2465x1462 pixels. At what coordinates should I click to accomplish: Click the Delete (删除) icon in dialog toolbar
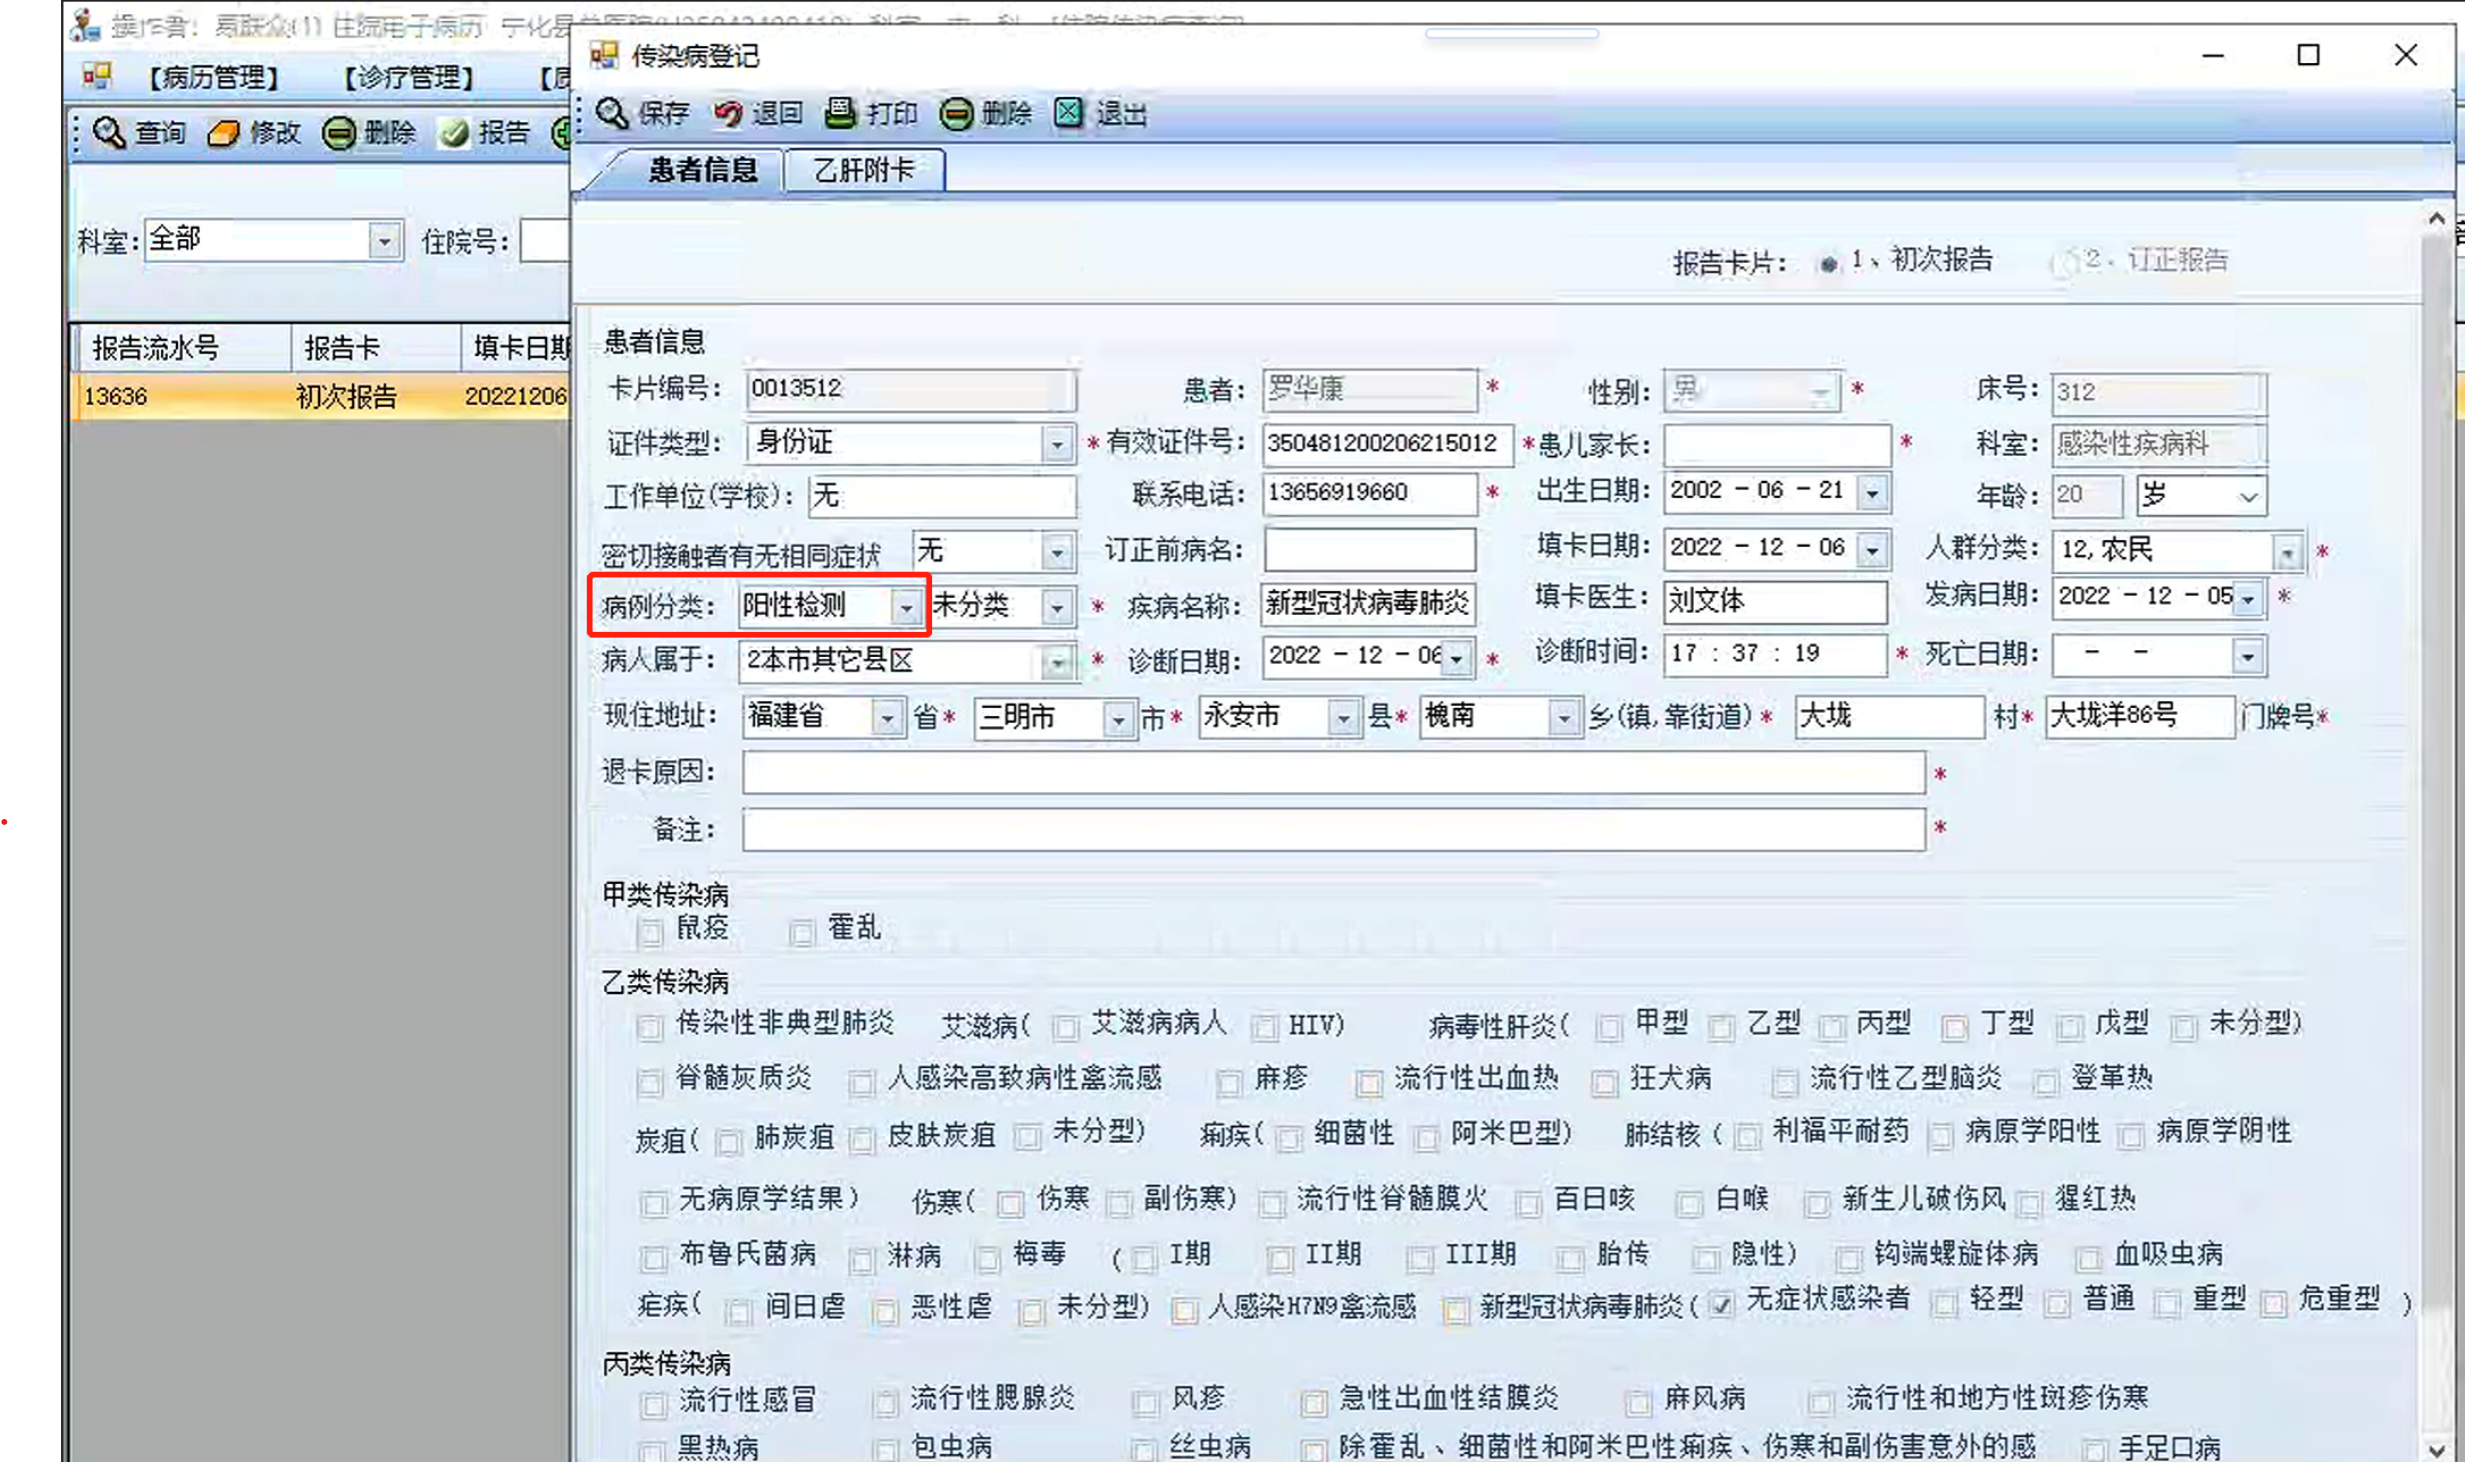point(956,114)
